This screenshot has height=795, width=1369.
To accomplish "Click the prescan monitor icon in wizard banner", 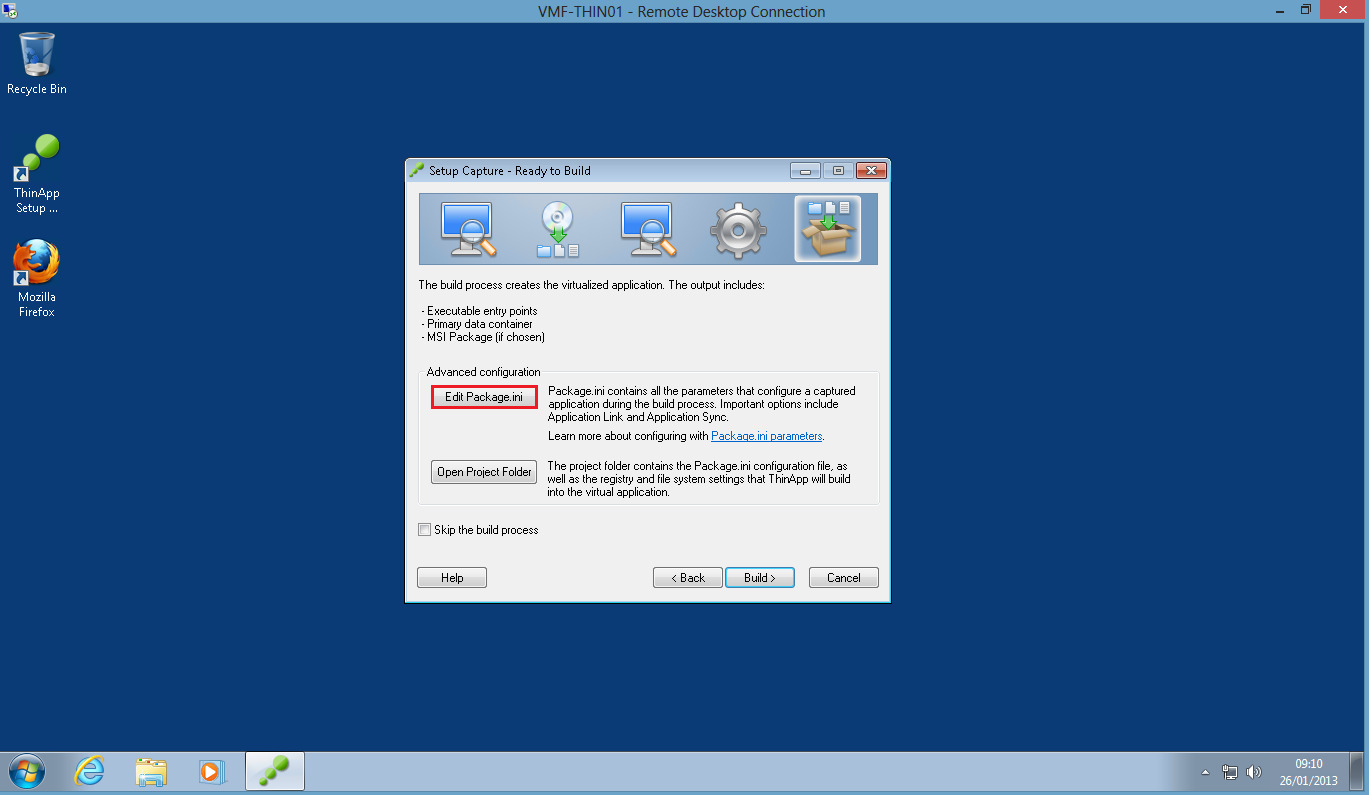I will pyautogui.click(x=467, y=229).
